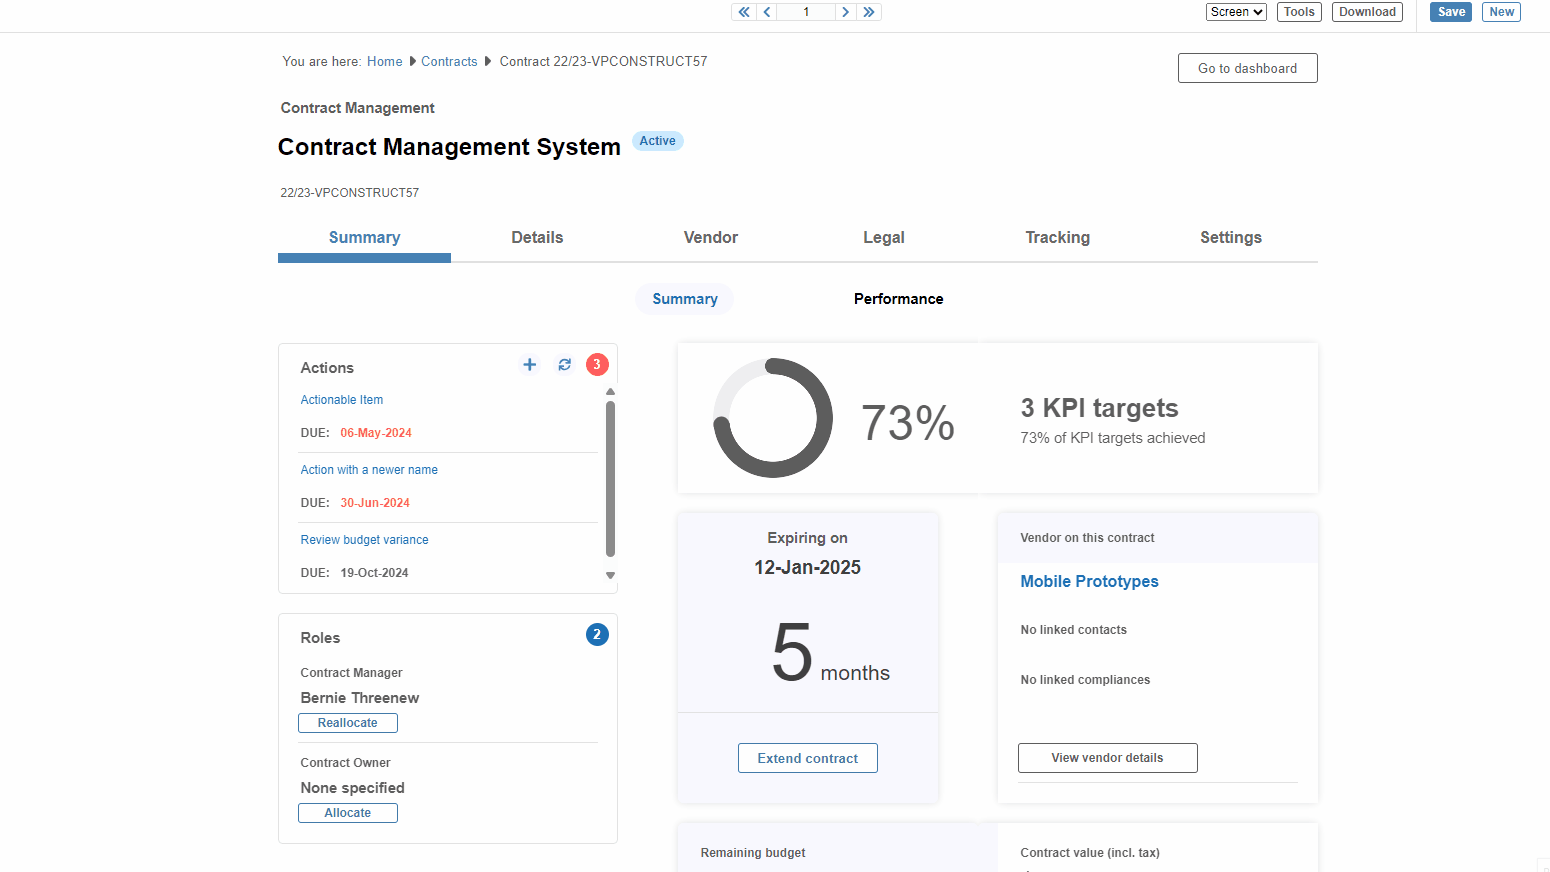The image size is (1550, 872).
Task: Click the Download button
Action: point(1367,12)
